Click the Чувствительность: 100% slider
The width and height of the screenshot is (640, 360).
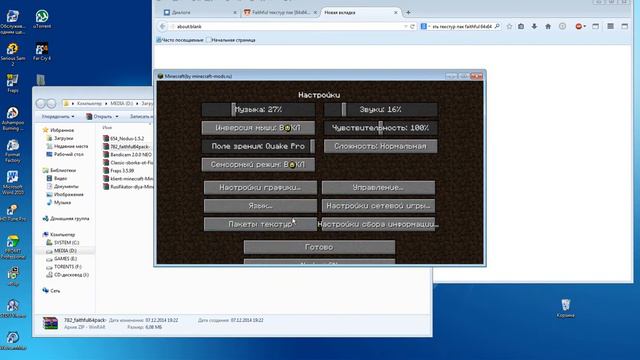[380, 128]
